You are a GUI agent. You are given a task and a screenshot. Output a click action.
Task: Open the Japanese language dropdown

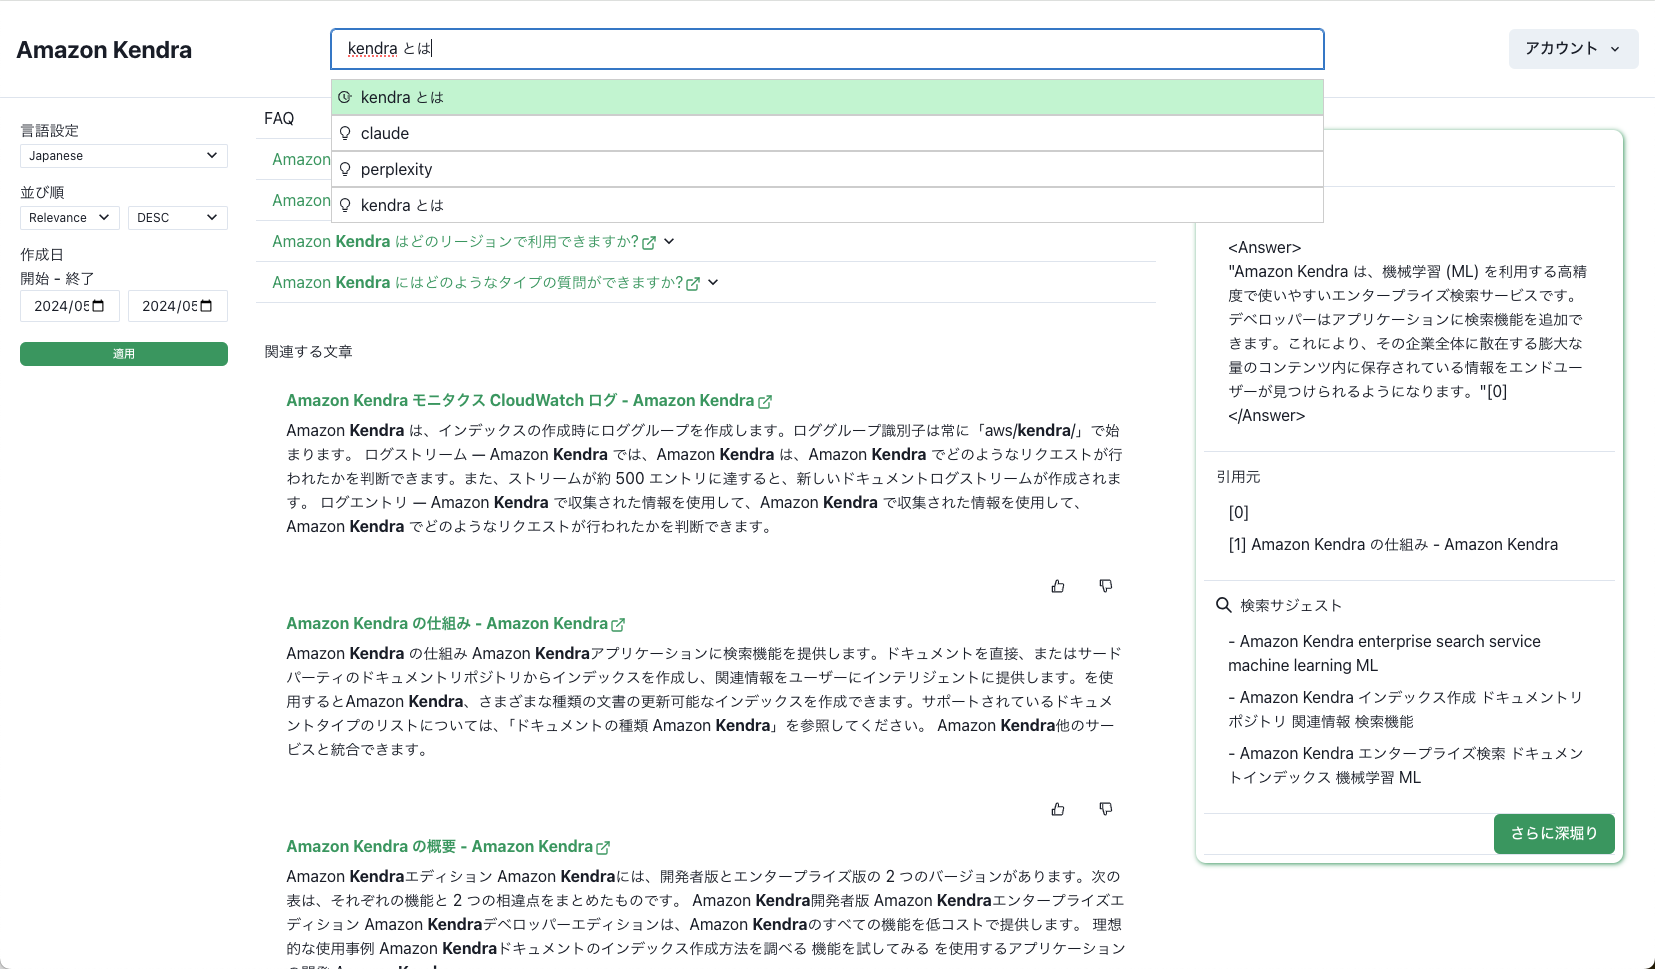(x=124, y=156)
